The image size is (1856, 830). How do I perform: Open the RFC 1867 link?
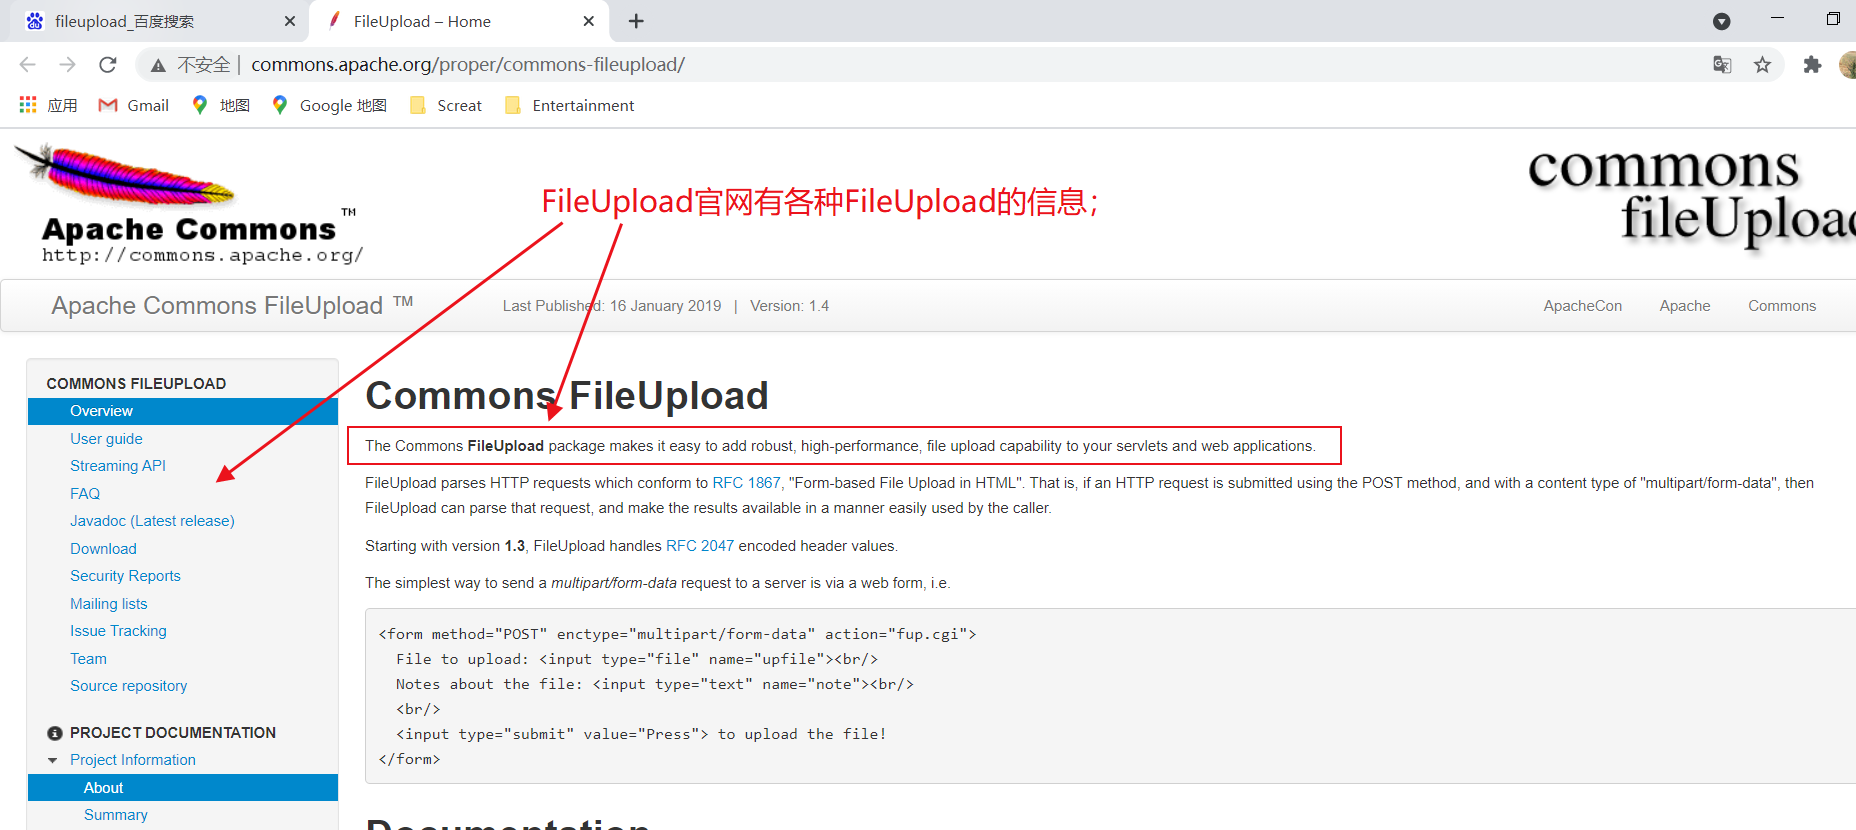[x=746, y=483]
